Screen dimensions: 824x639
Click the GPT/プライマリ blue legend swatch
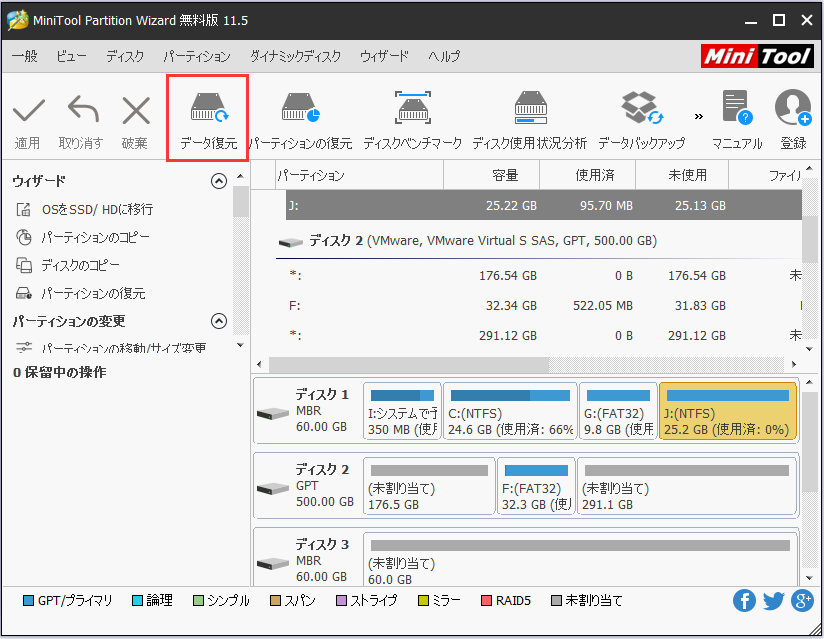click(x=28, y=601)
